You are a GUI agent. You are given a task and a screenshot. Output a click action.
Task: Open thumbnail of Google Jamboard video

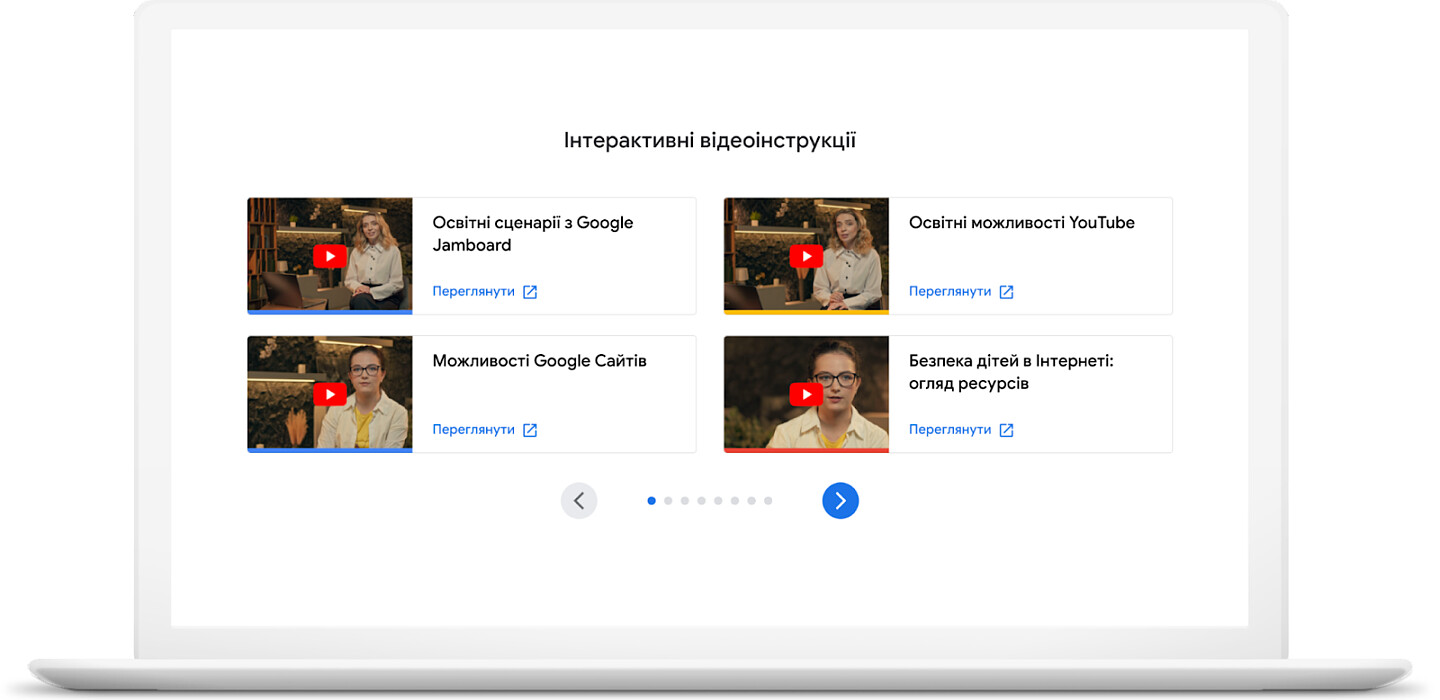pyautogui.click(x=330, y=256)
